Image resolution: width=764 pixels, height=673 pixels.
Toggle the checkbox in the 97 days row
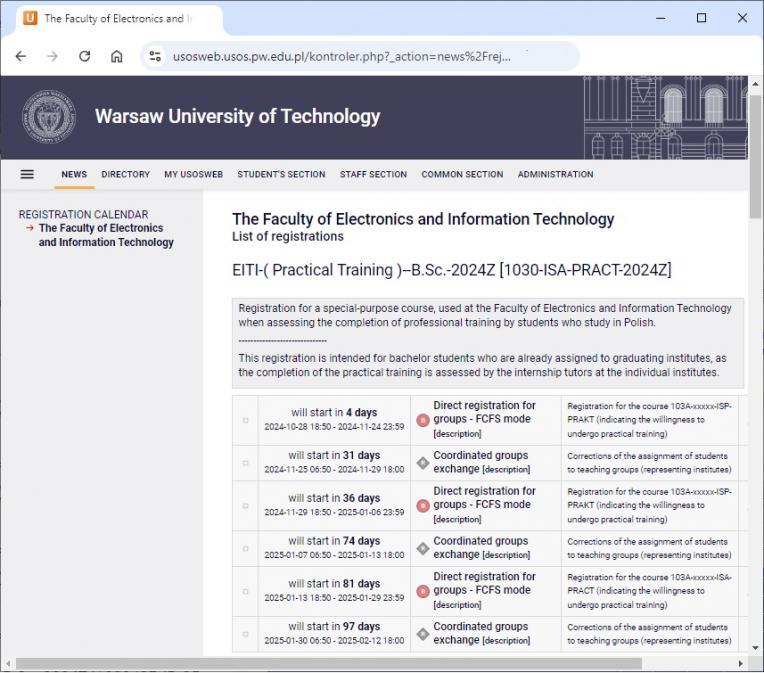pos(246,635)
